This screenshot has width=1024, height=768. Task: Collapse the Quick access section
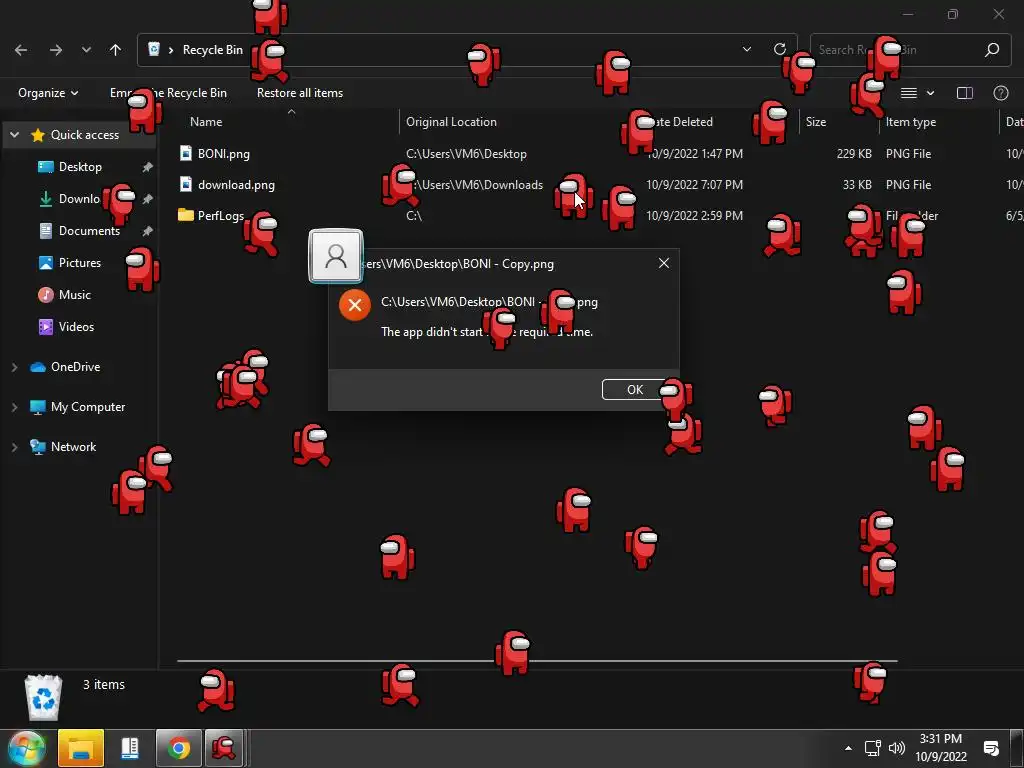coord(14,135)
